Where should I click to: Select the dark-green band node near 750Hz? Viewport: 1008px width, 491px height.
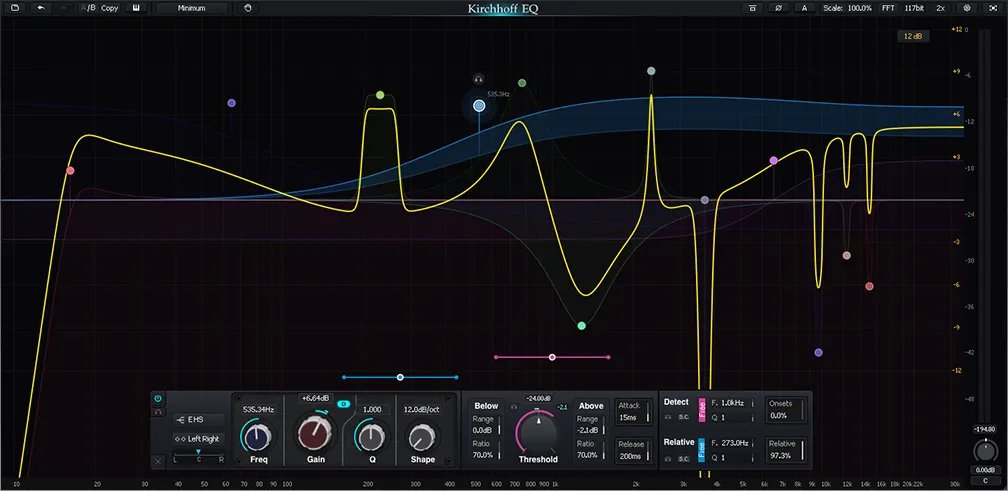pos(522,83)
